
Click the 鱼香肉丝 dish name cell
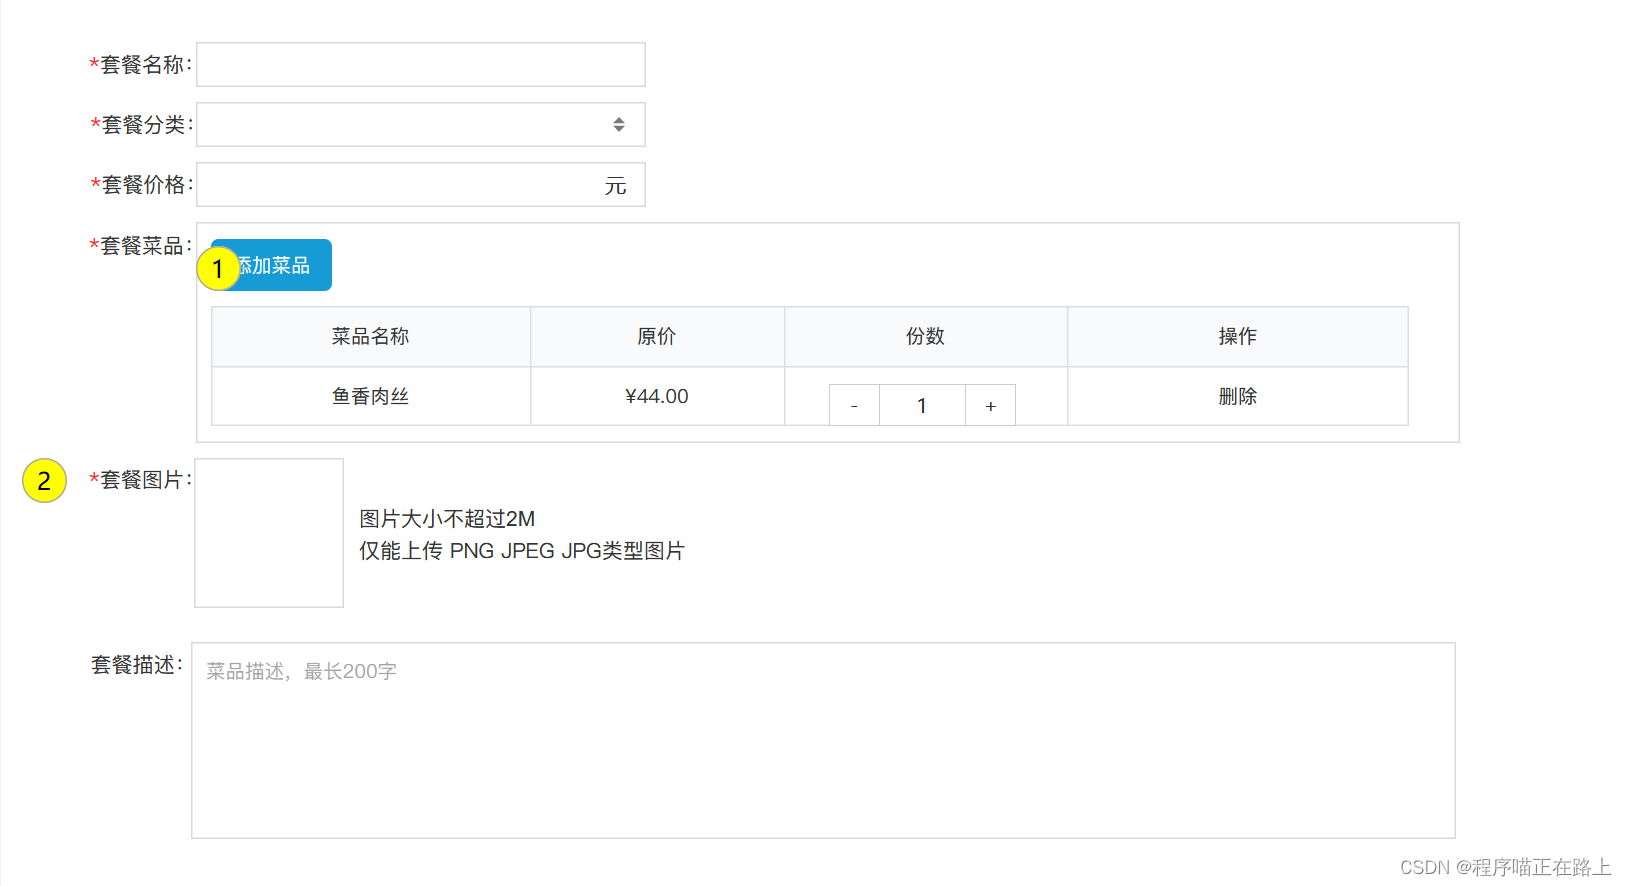pos(371,396)
